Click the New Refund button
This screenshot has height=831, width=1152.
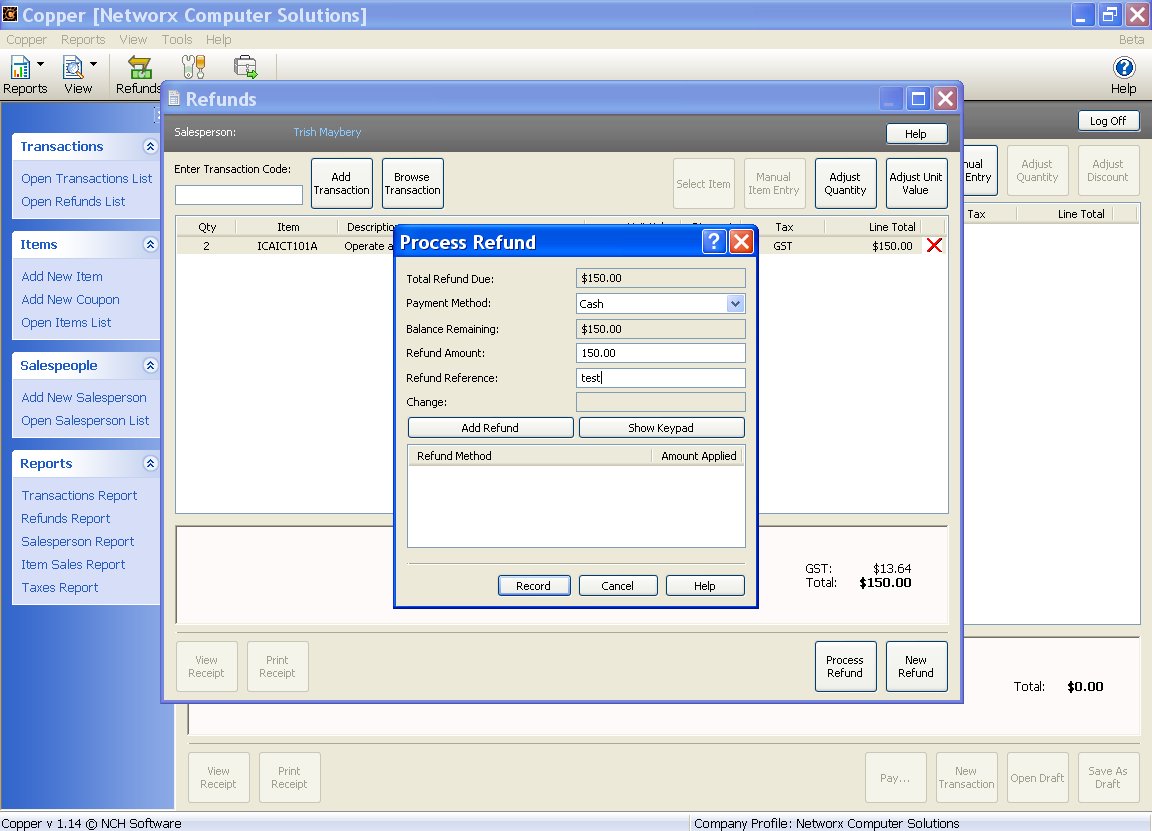point(915,666)
